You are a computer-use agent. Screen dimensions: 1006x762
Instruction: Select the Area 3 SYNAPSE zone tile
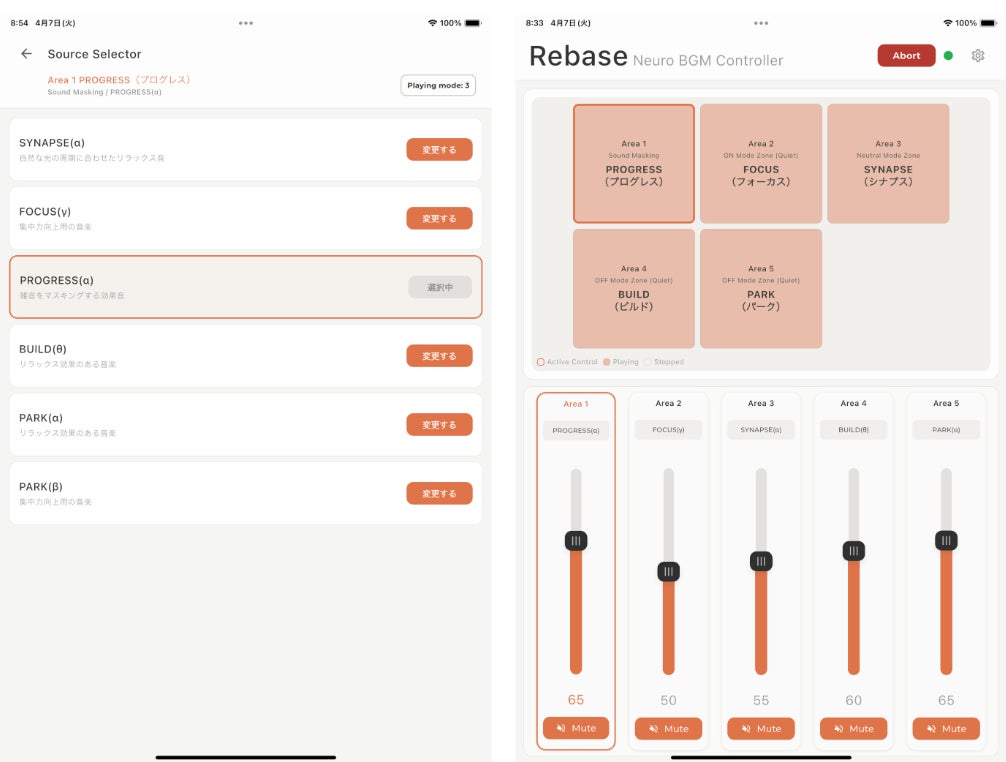[x=888, y=164]
